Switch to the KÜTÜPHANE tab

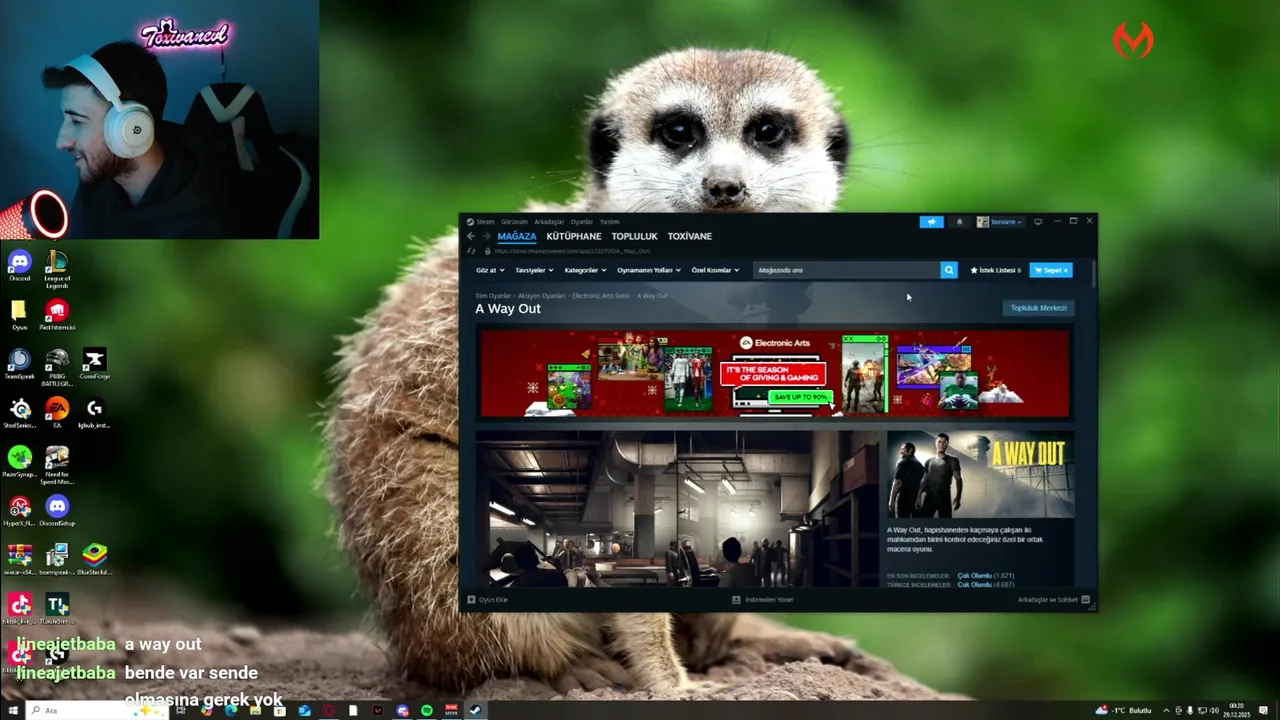574,236
